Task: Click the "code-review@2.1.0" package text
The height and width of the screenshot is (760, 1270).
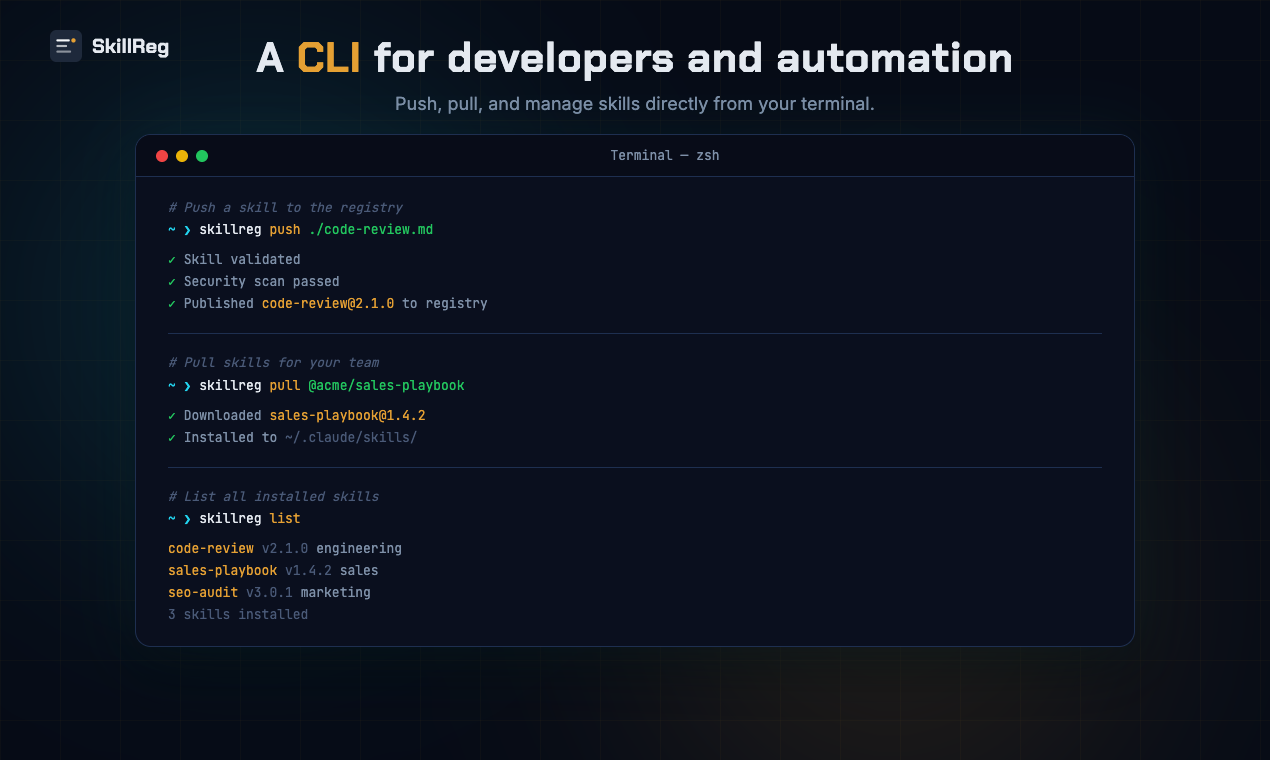Action: point(328,304)
